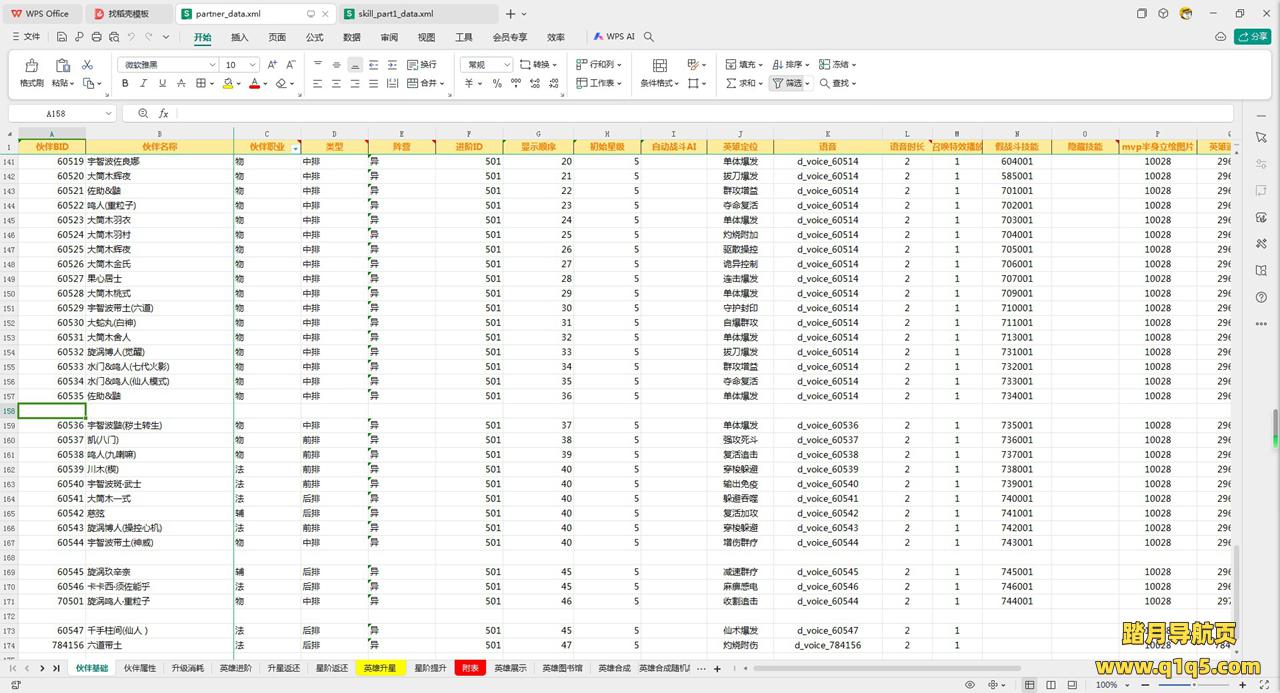Click the center horizontal alignment icon

(337, 84)
